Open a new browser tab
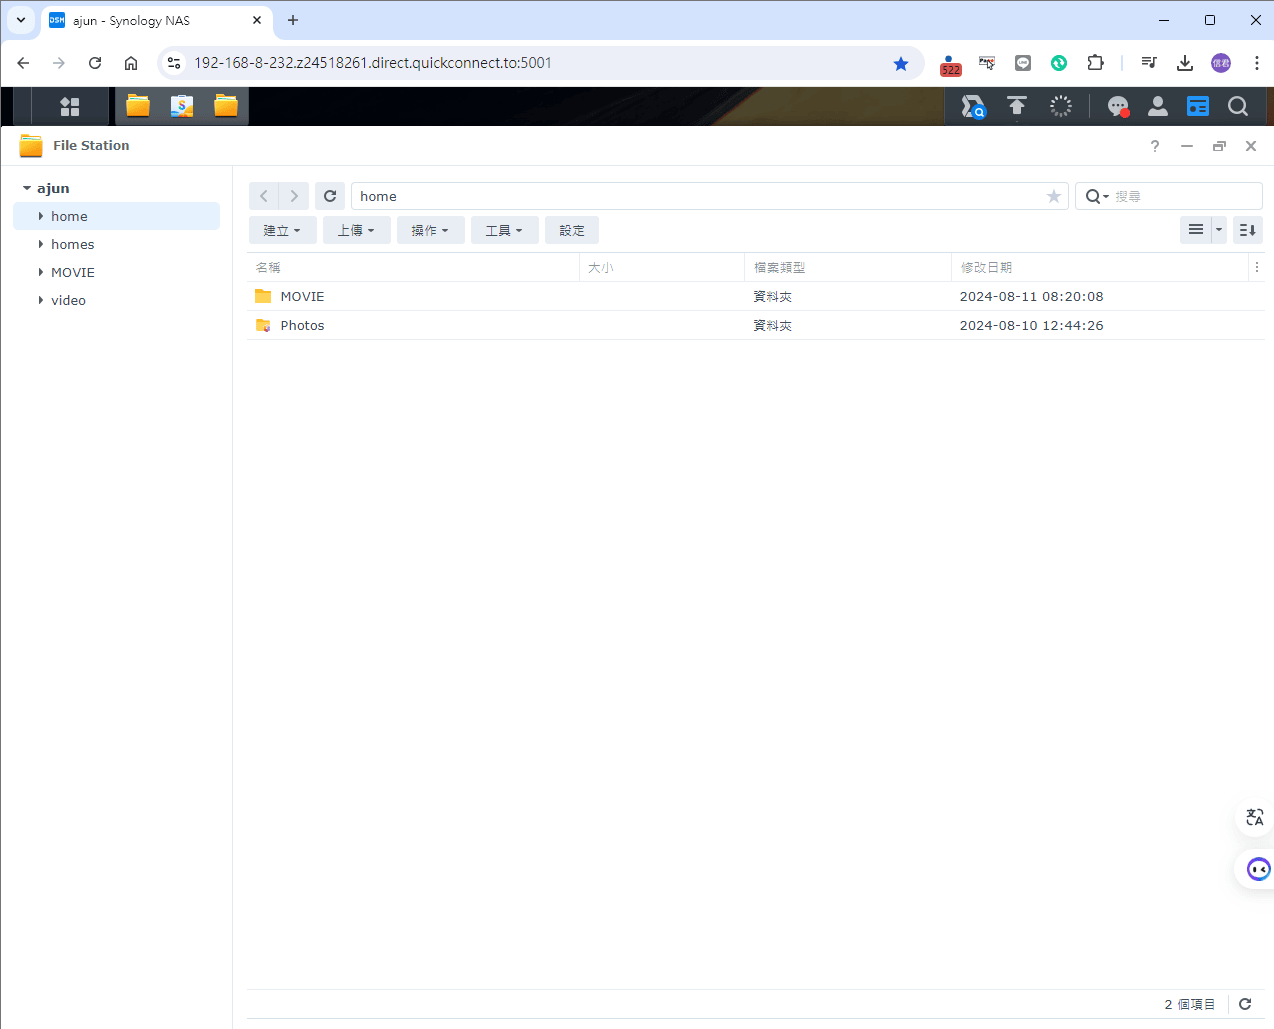 (x=293, y=20)
